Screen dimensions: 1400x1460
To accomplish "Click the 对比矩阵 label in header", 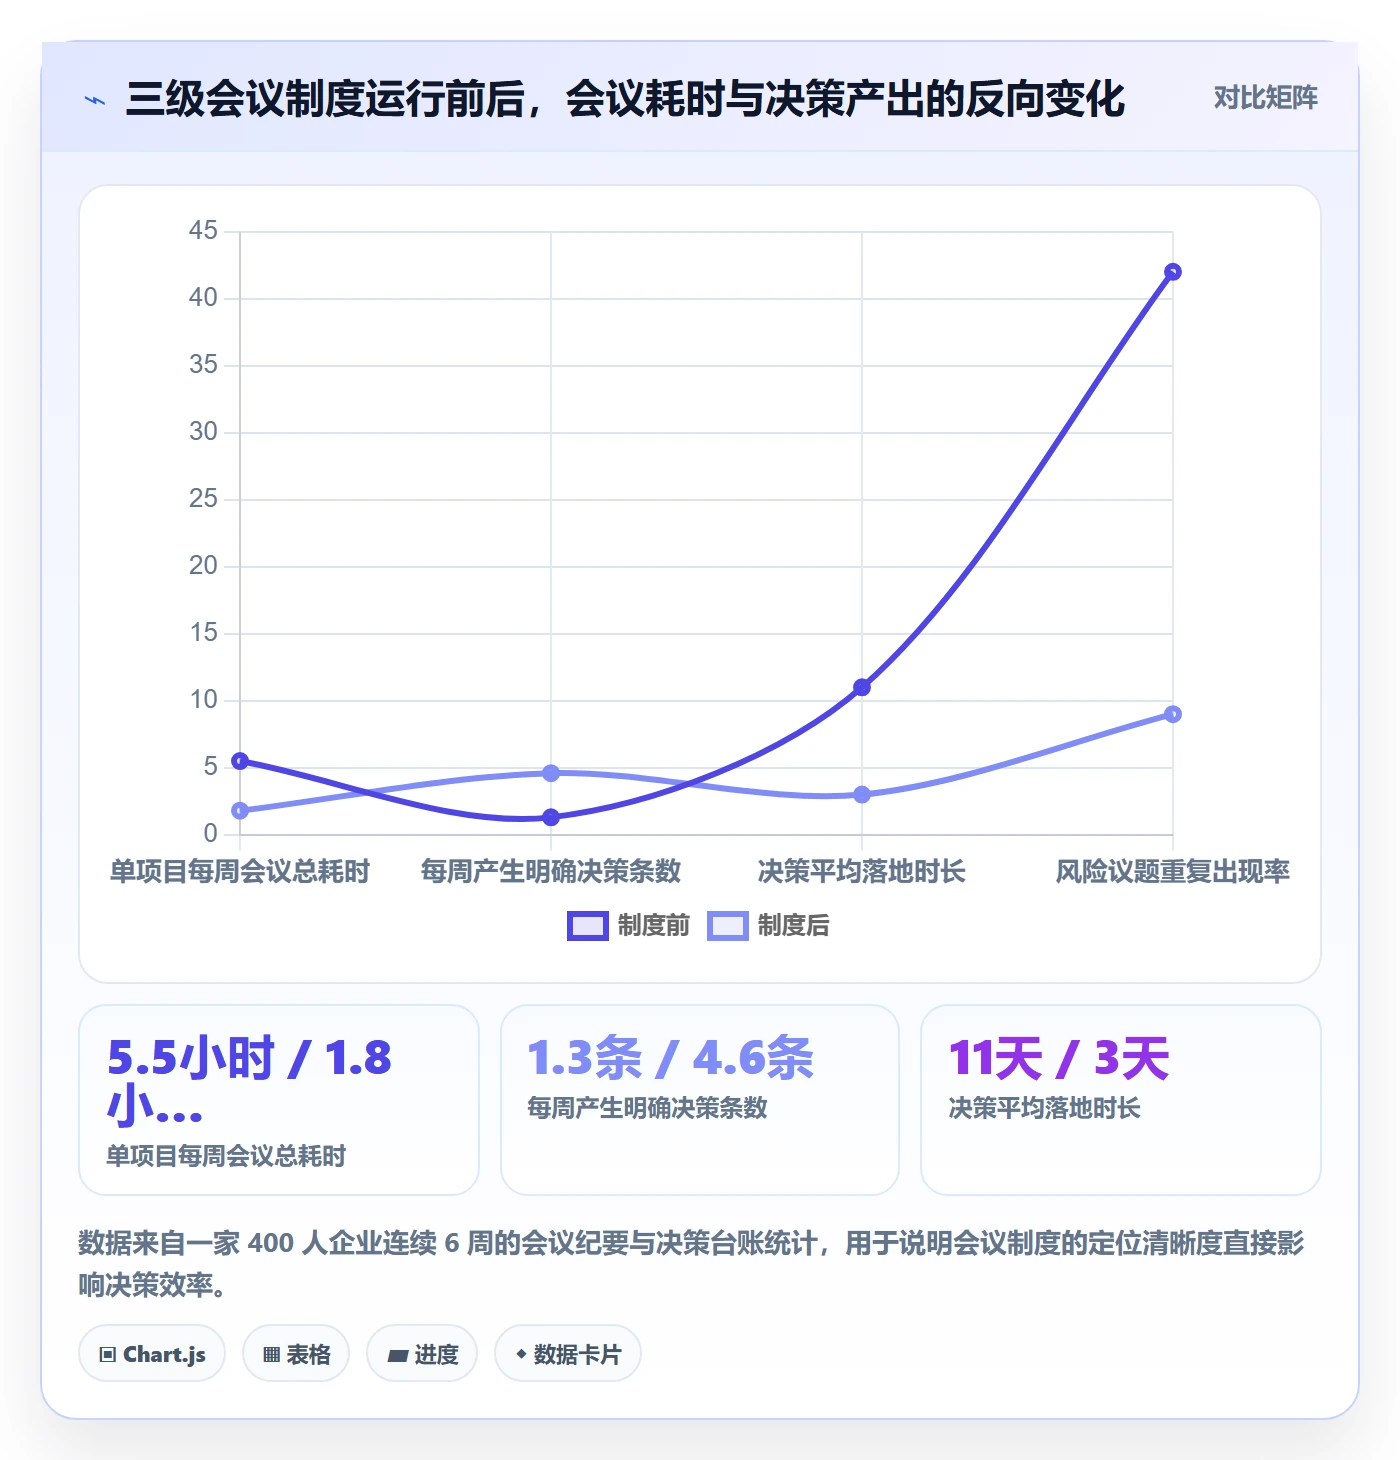I will [x=1265, y=97].
